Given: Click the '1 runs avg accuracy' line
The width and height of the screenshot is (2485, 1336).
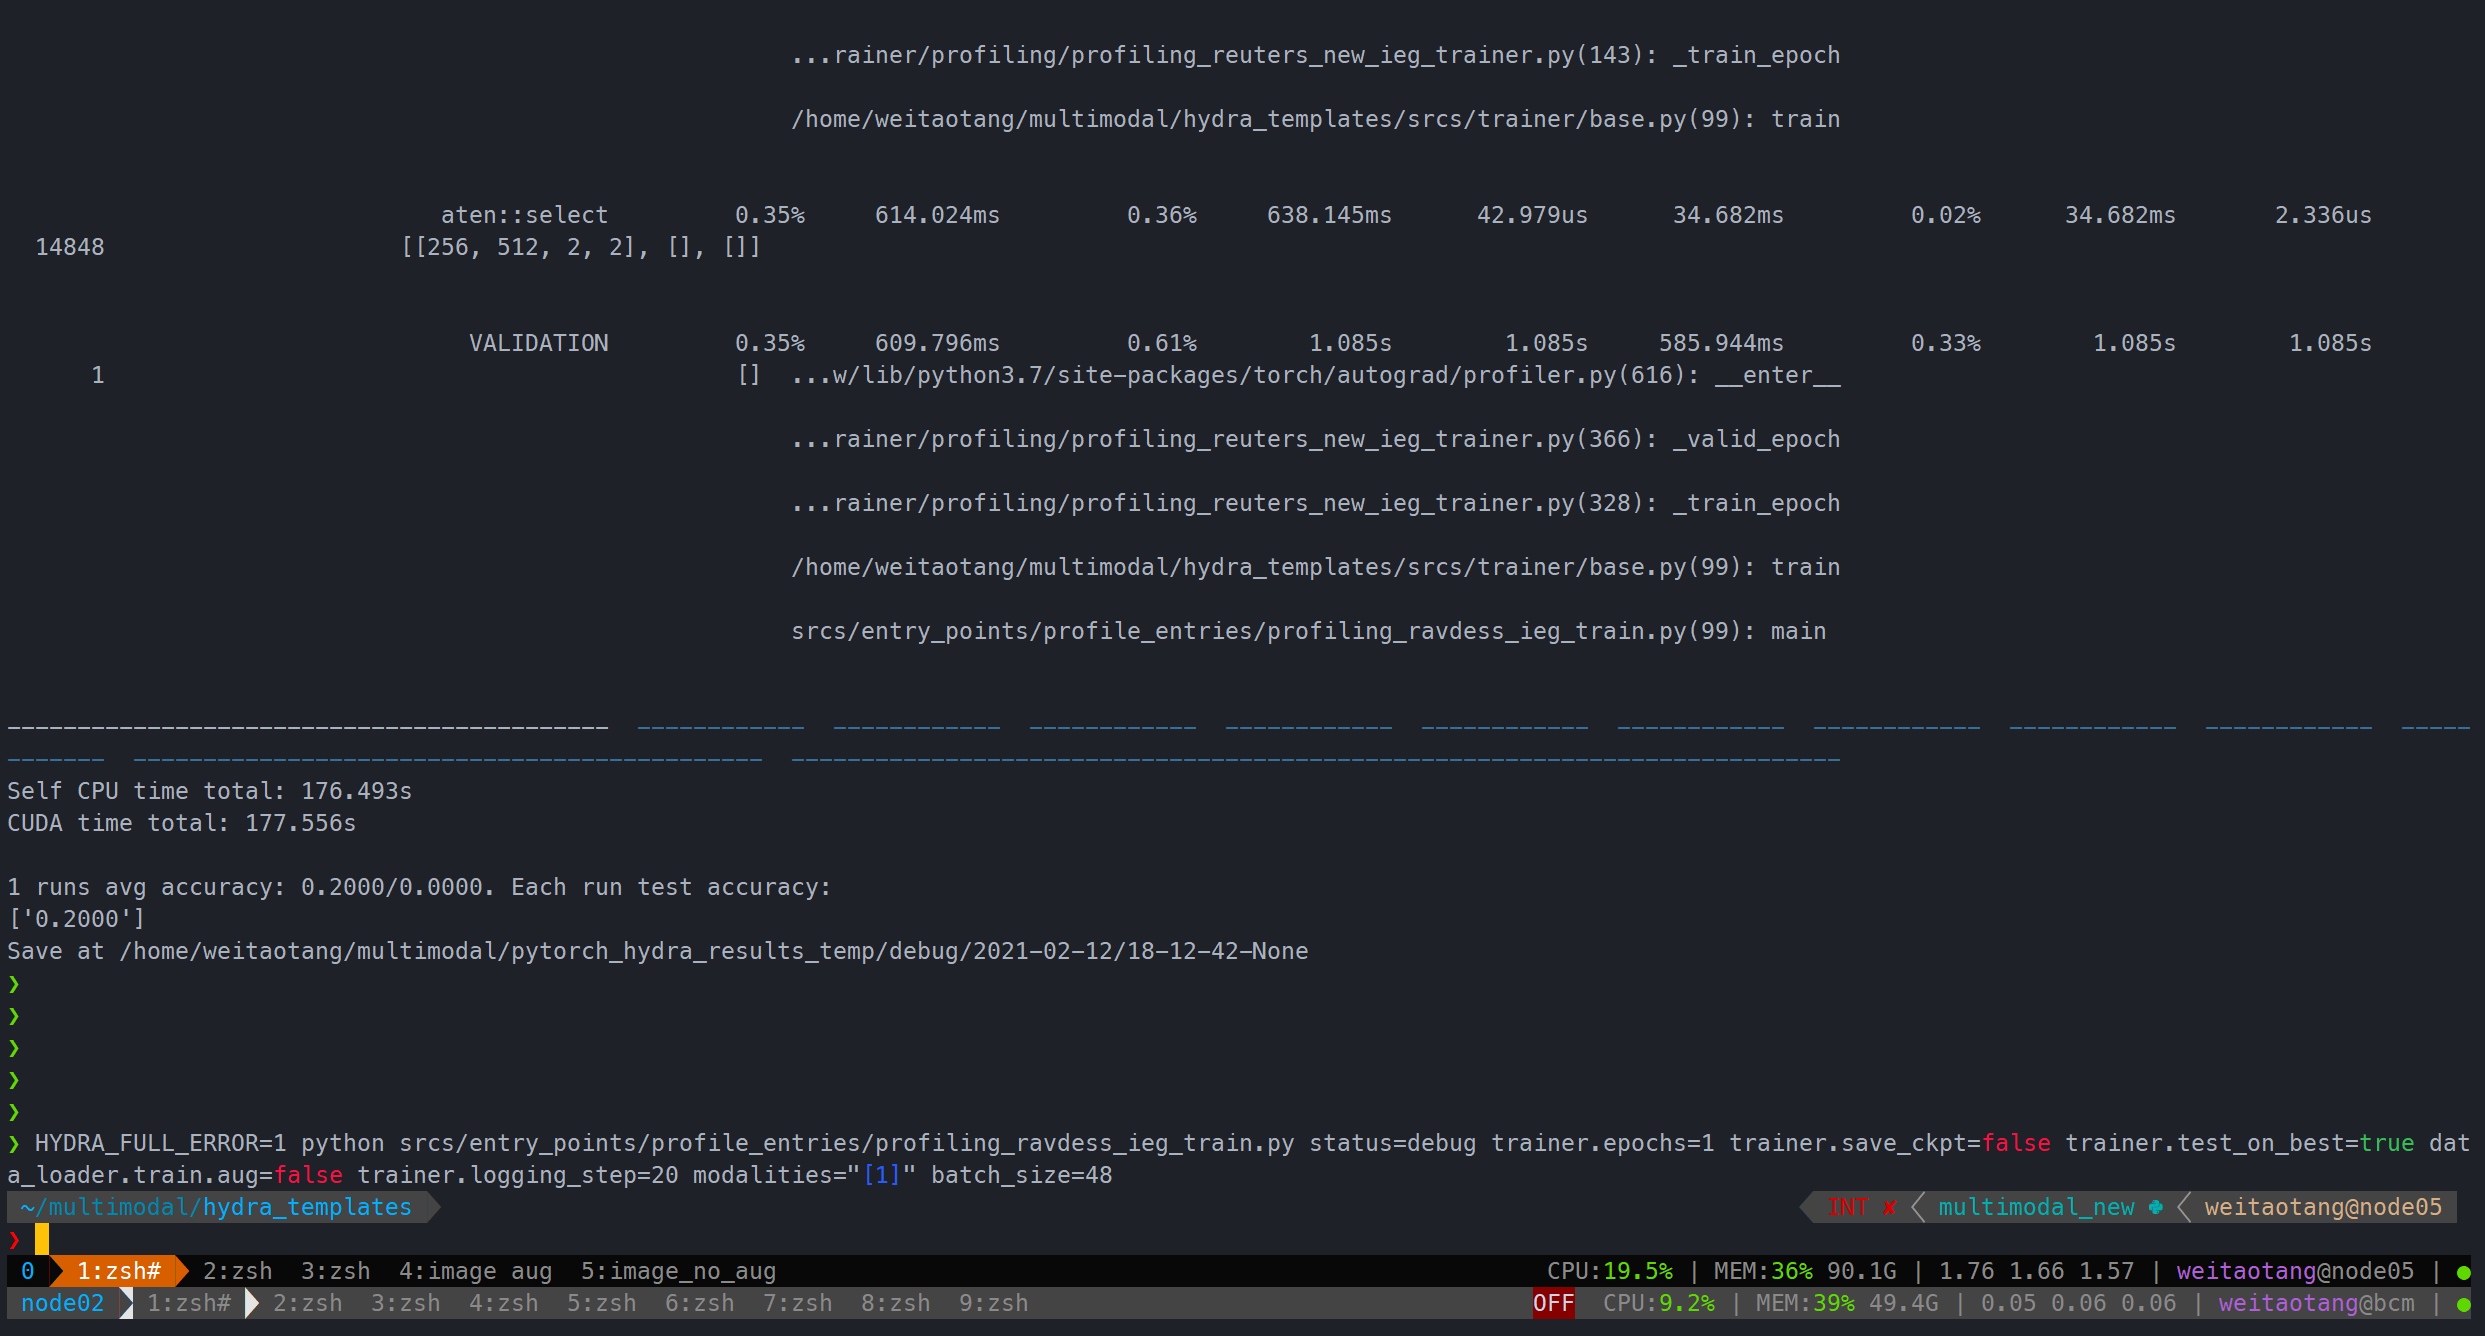Looking at the screenshot, I should [420, 887].
